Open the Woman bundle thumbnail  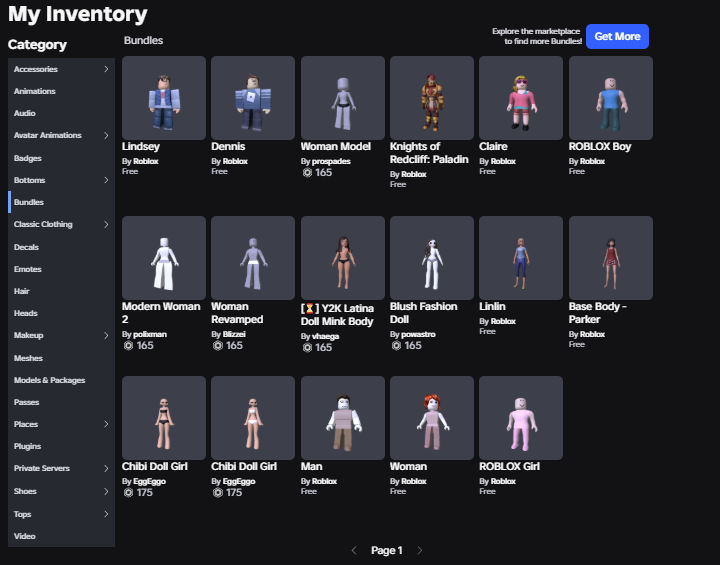tap(432, 418)
